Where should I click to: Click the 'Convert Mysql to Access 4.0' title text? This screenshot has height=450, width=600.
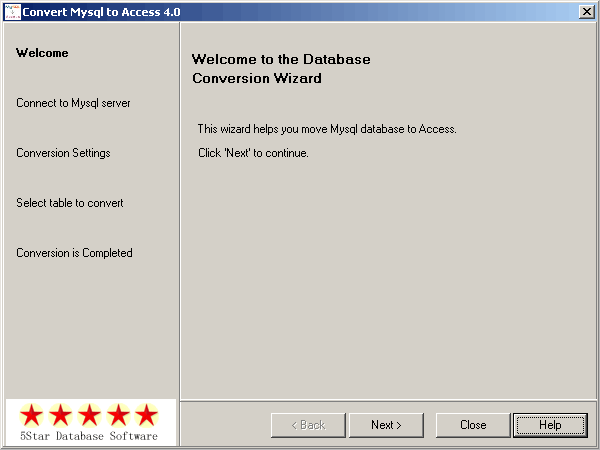point(101,12)
